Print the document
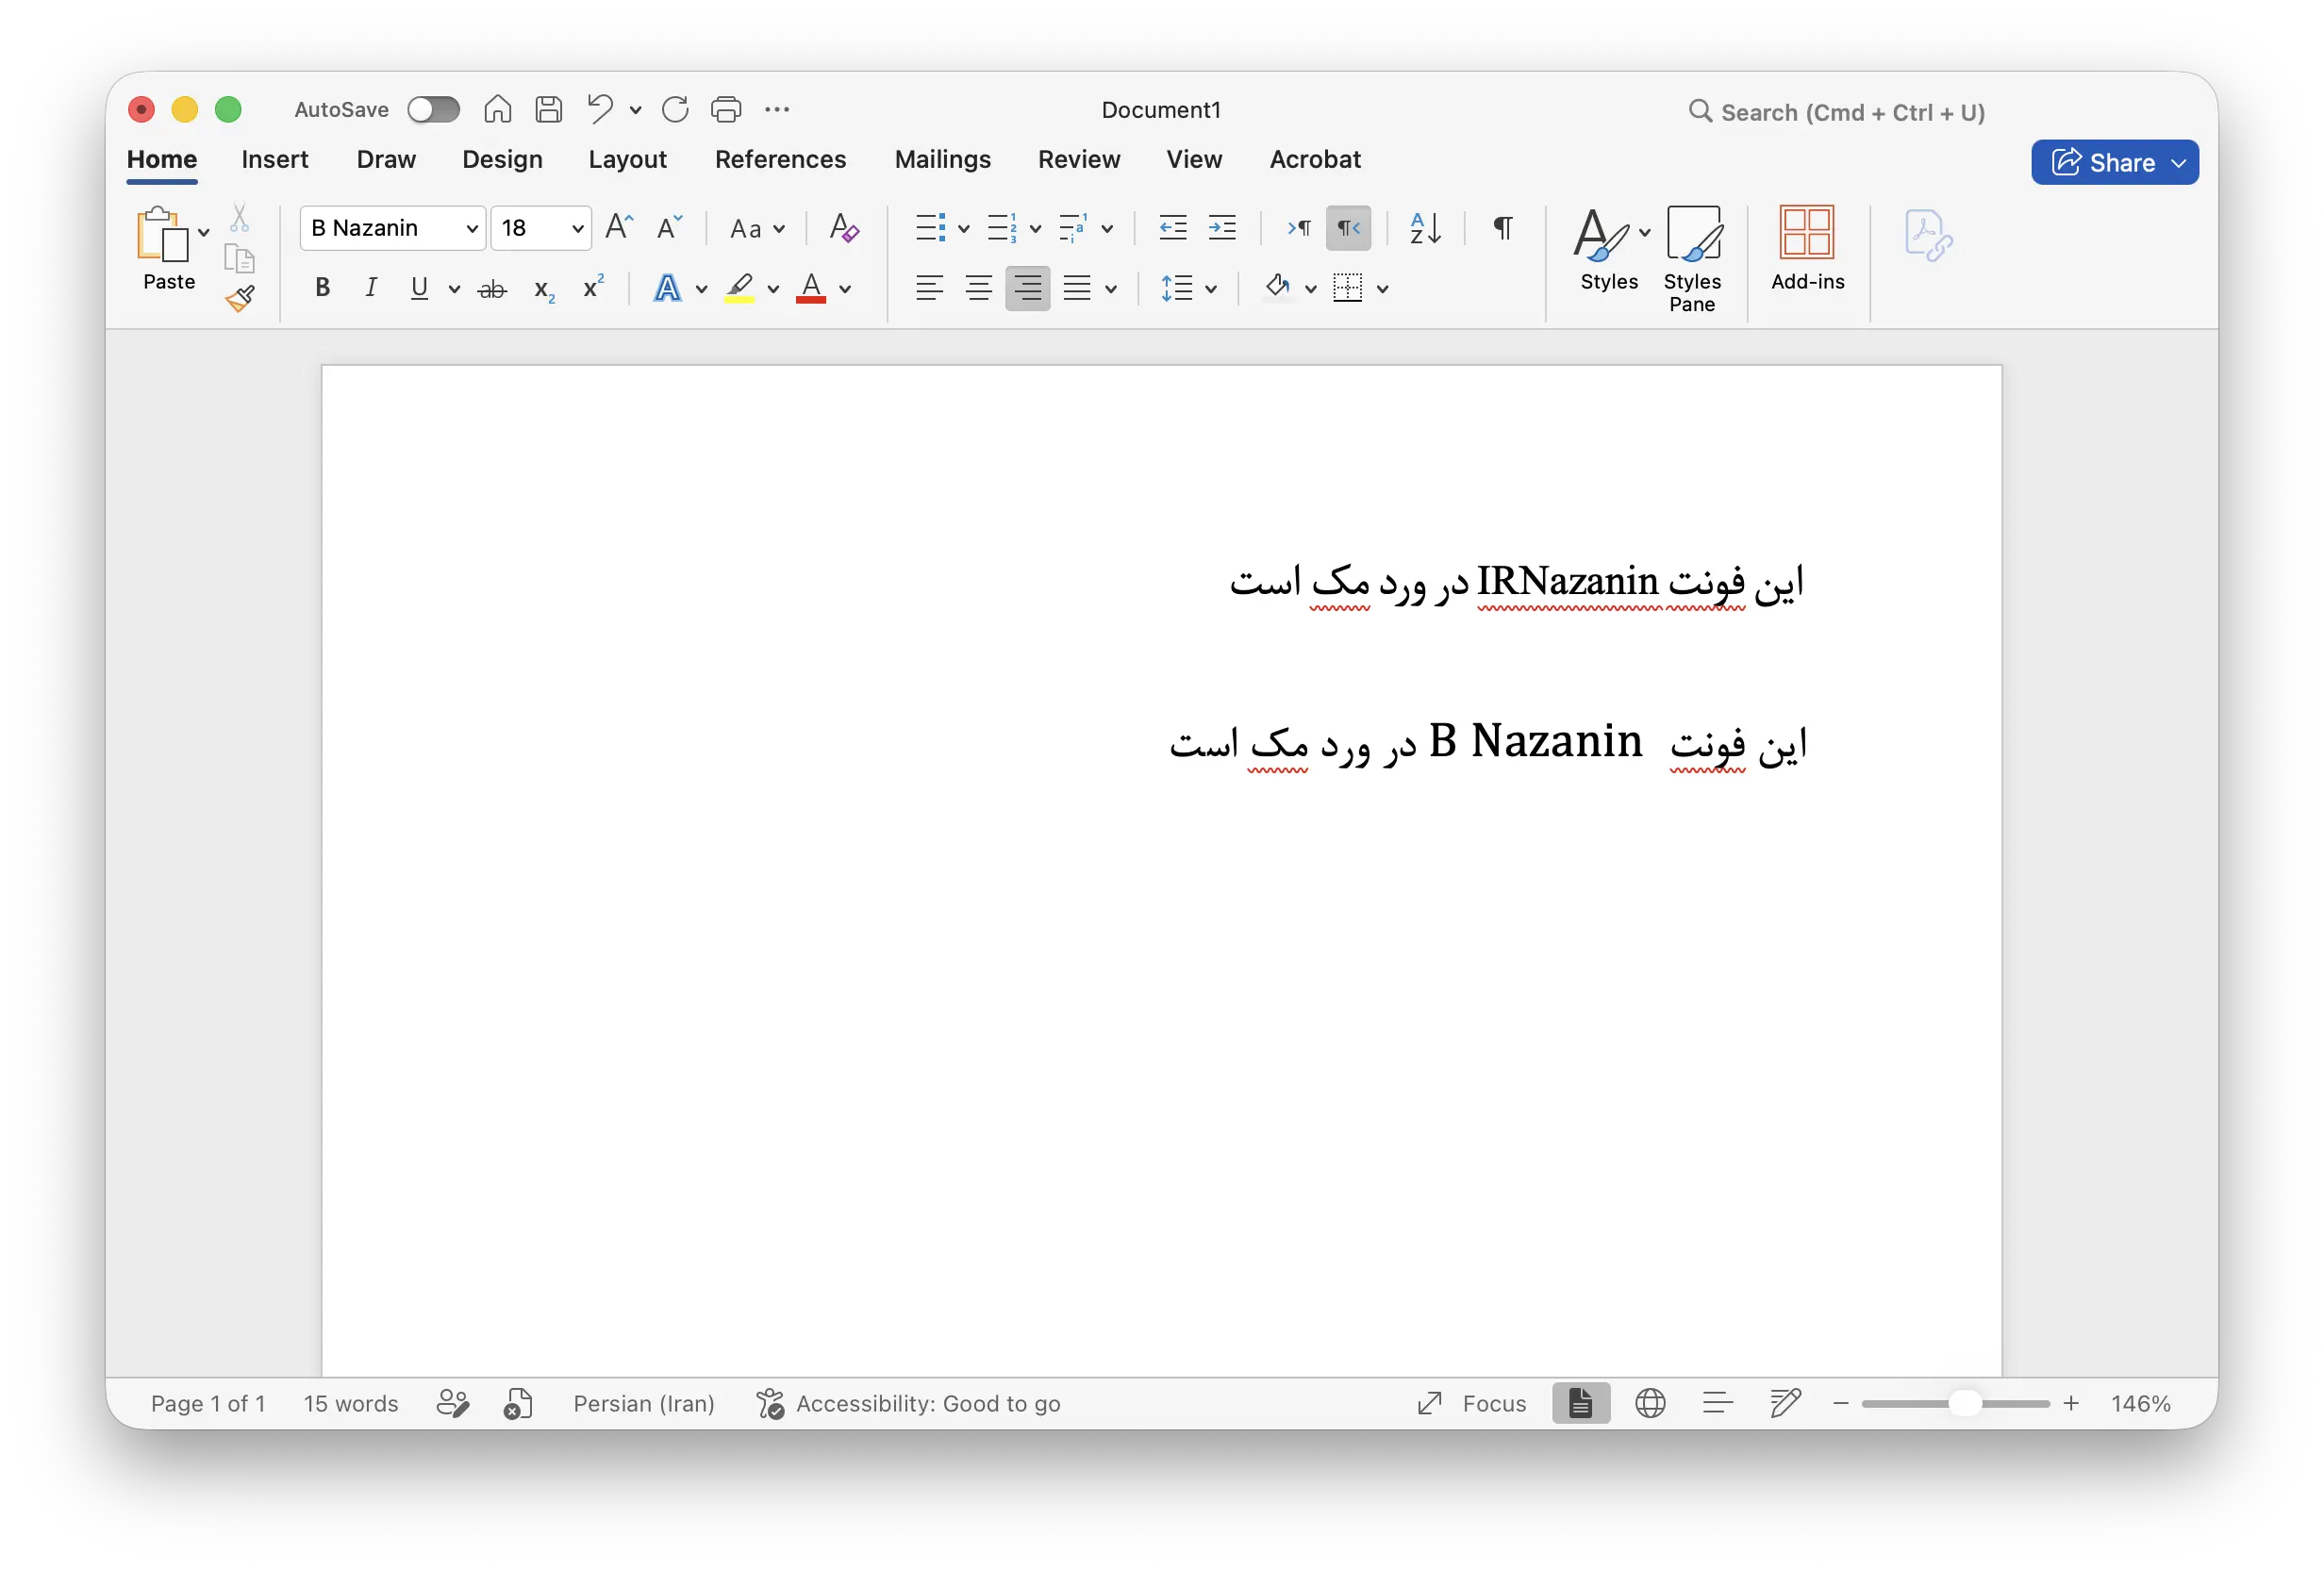2324x1569 pixels. [726, 109]
